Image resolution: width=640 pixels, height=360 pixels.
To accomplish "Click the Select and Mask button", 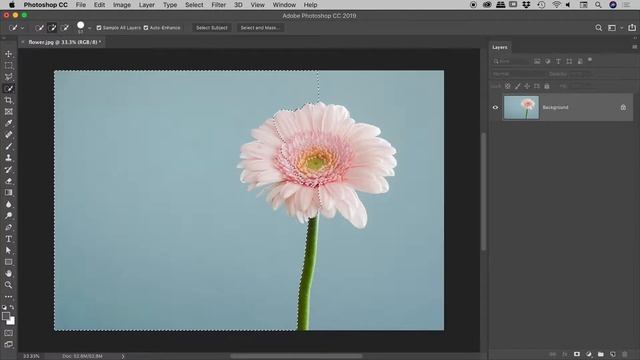I will [260, 28].
